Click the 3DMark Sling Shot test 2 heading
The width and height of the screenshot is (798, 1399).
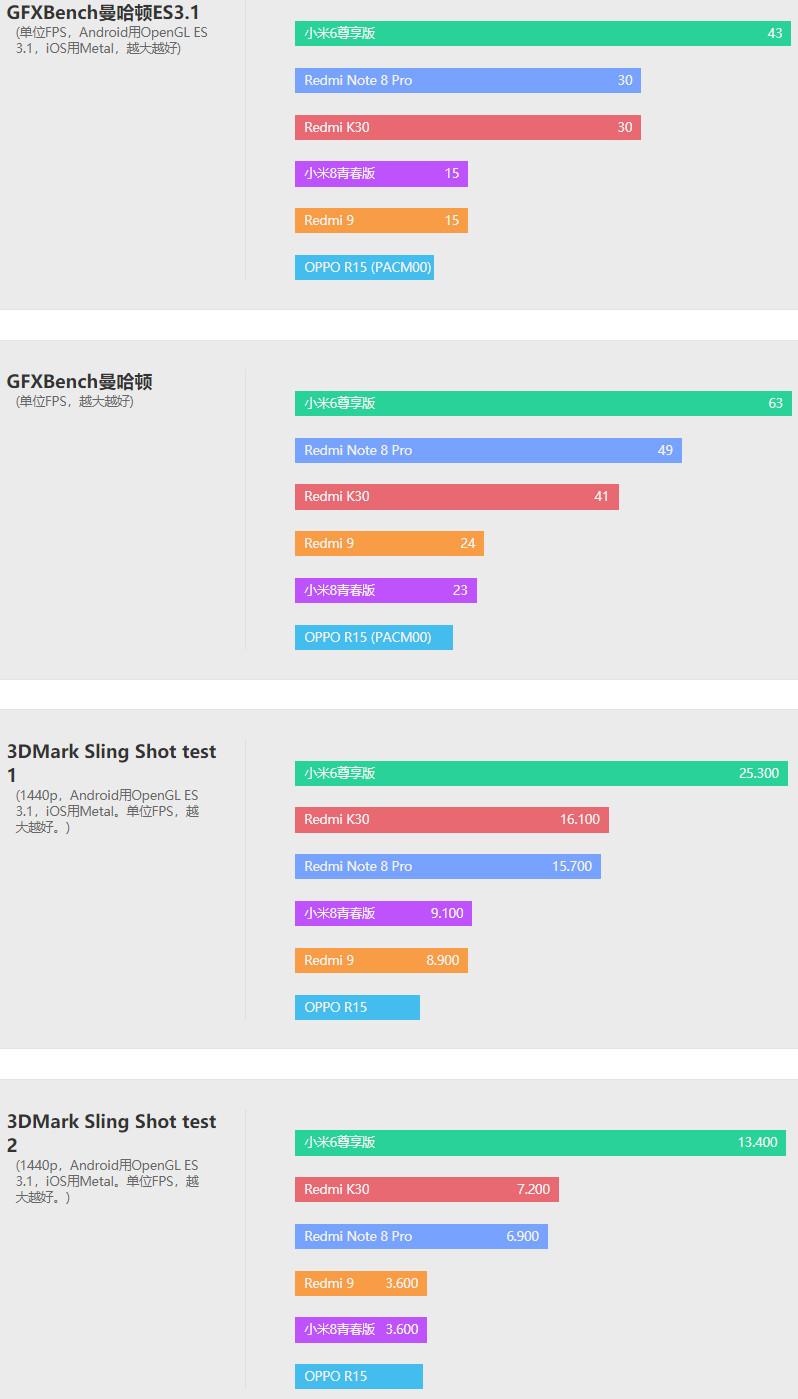[x=112, y=1133]
